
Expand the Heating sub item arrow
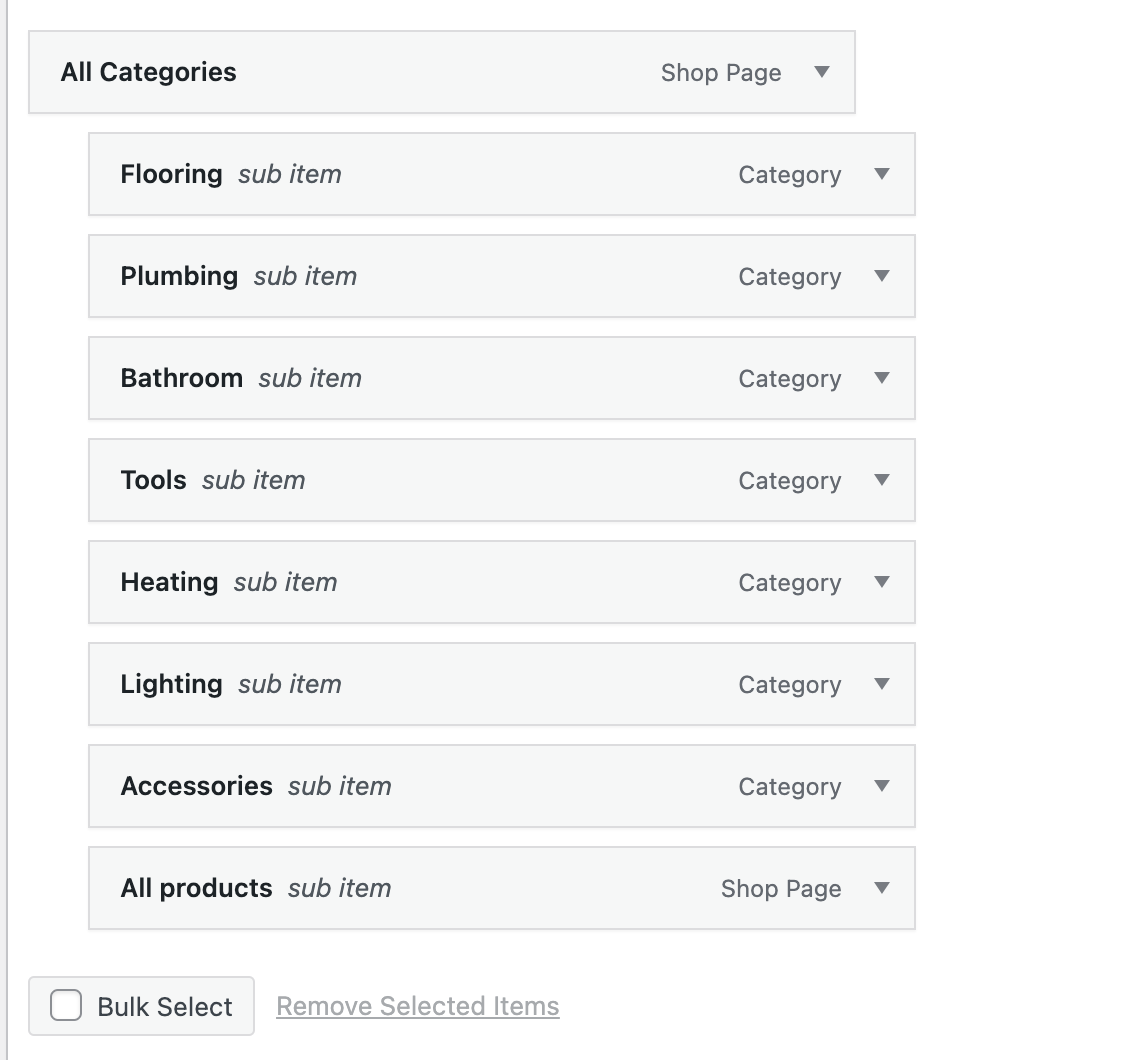(882, 582)
